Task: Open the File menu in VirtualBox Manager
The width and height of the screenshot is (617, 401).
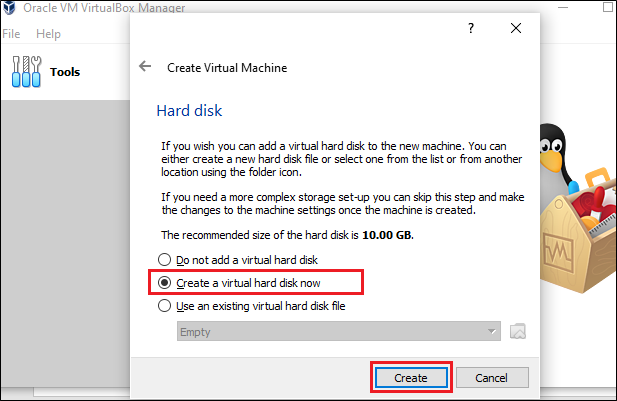Action: tap(11, 34)
